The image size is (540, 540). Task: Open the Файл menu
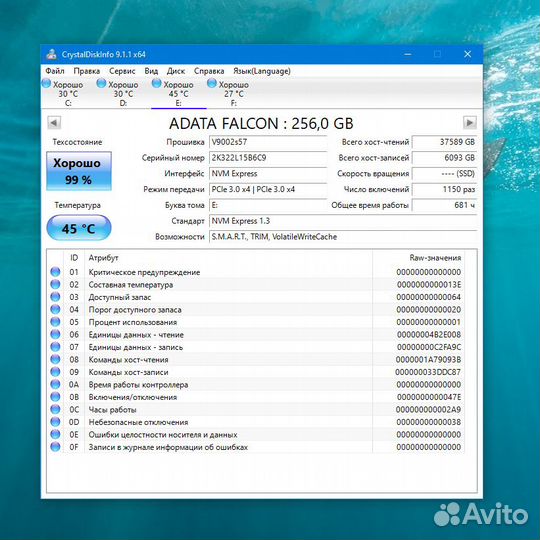(55, 71)
